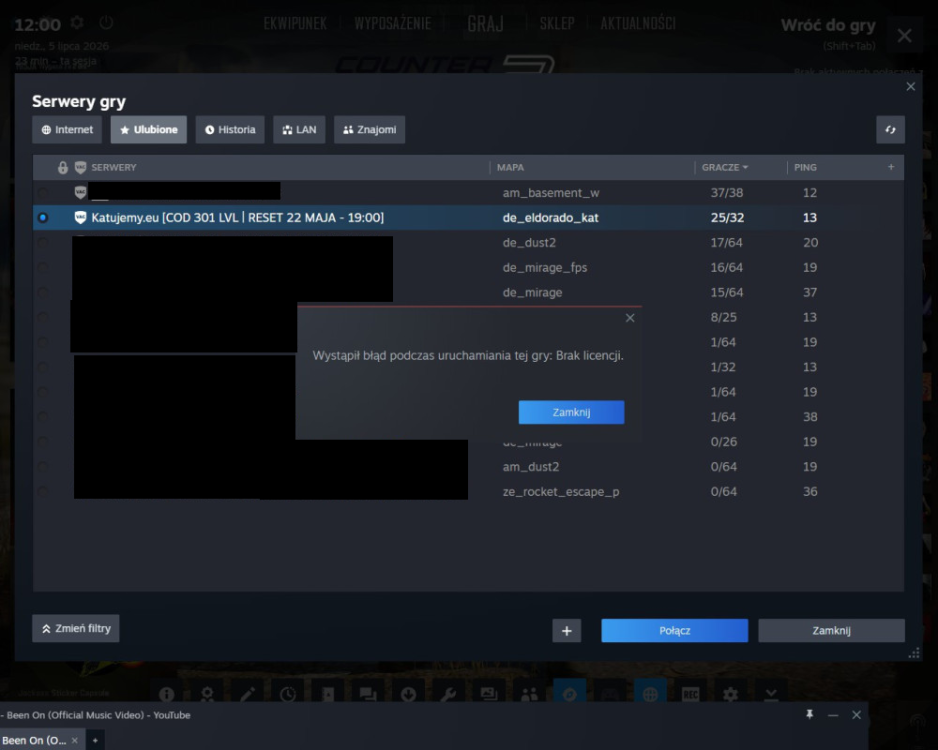Add a server using the plus button beside Połącz
This screenshot has width=938, height=750.
click(x=567, y=630)
